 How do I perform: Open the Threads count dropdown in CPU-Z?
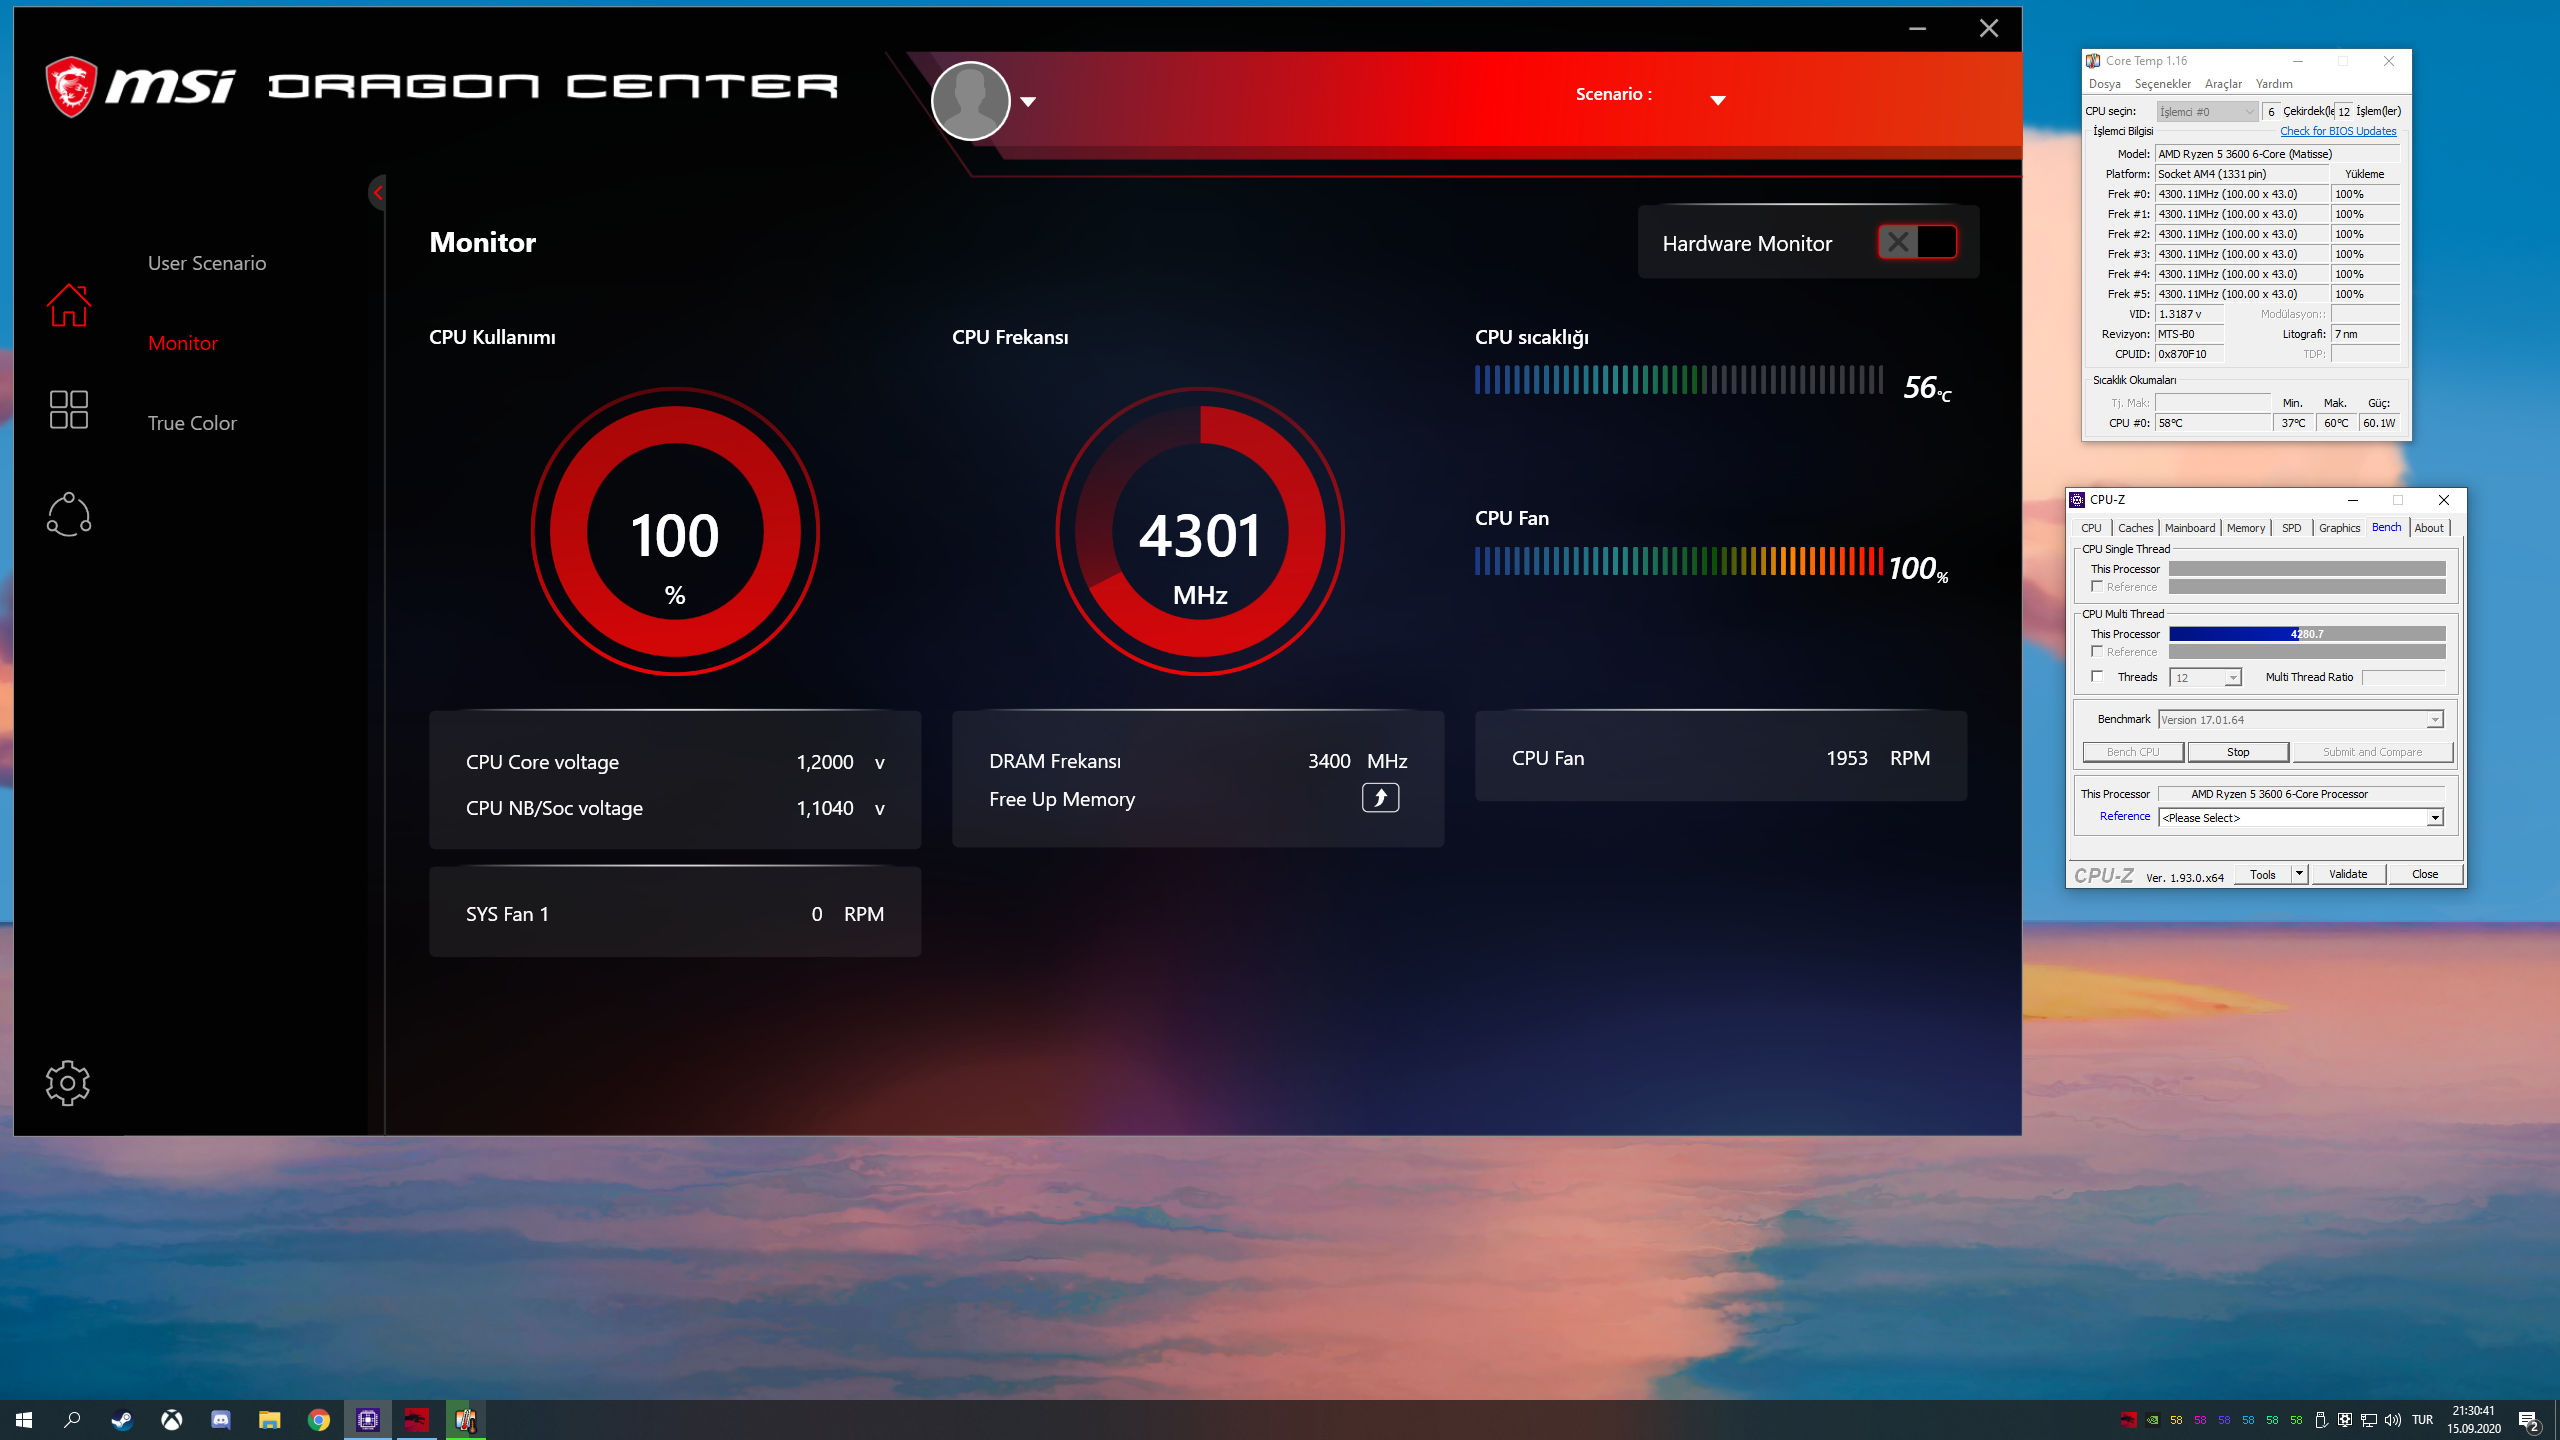[2205, 678]
